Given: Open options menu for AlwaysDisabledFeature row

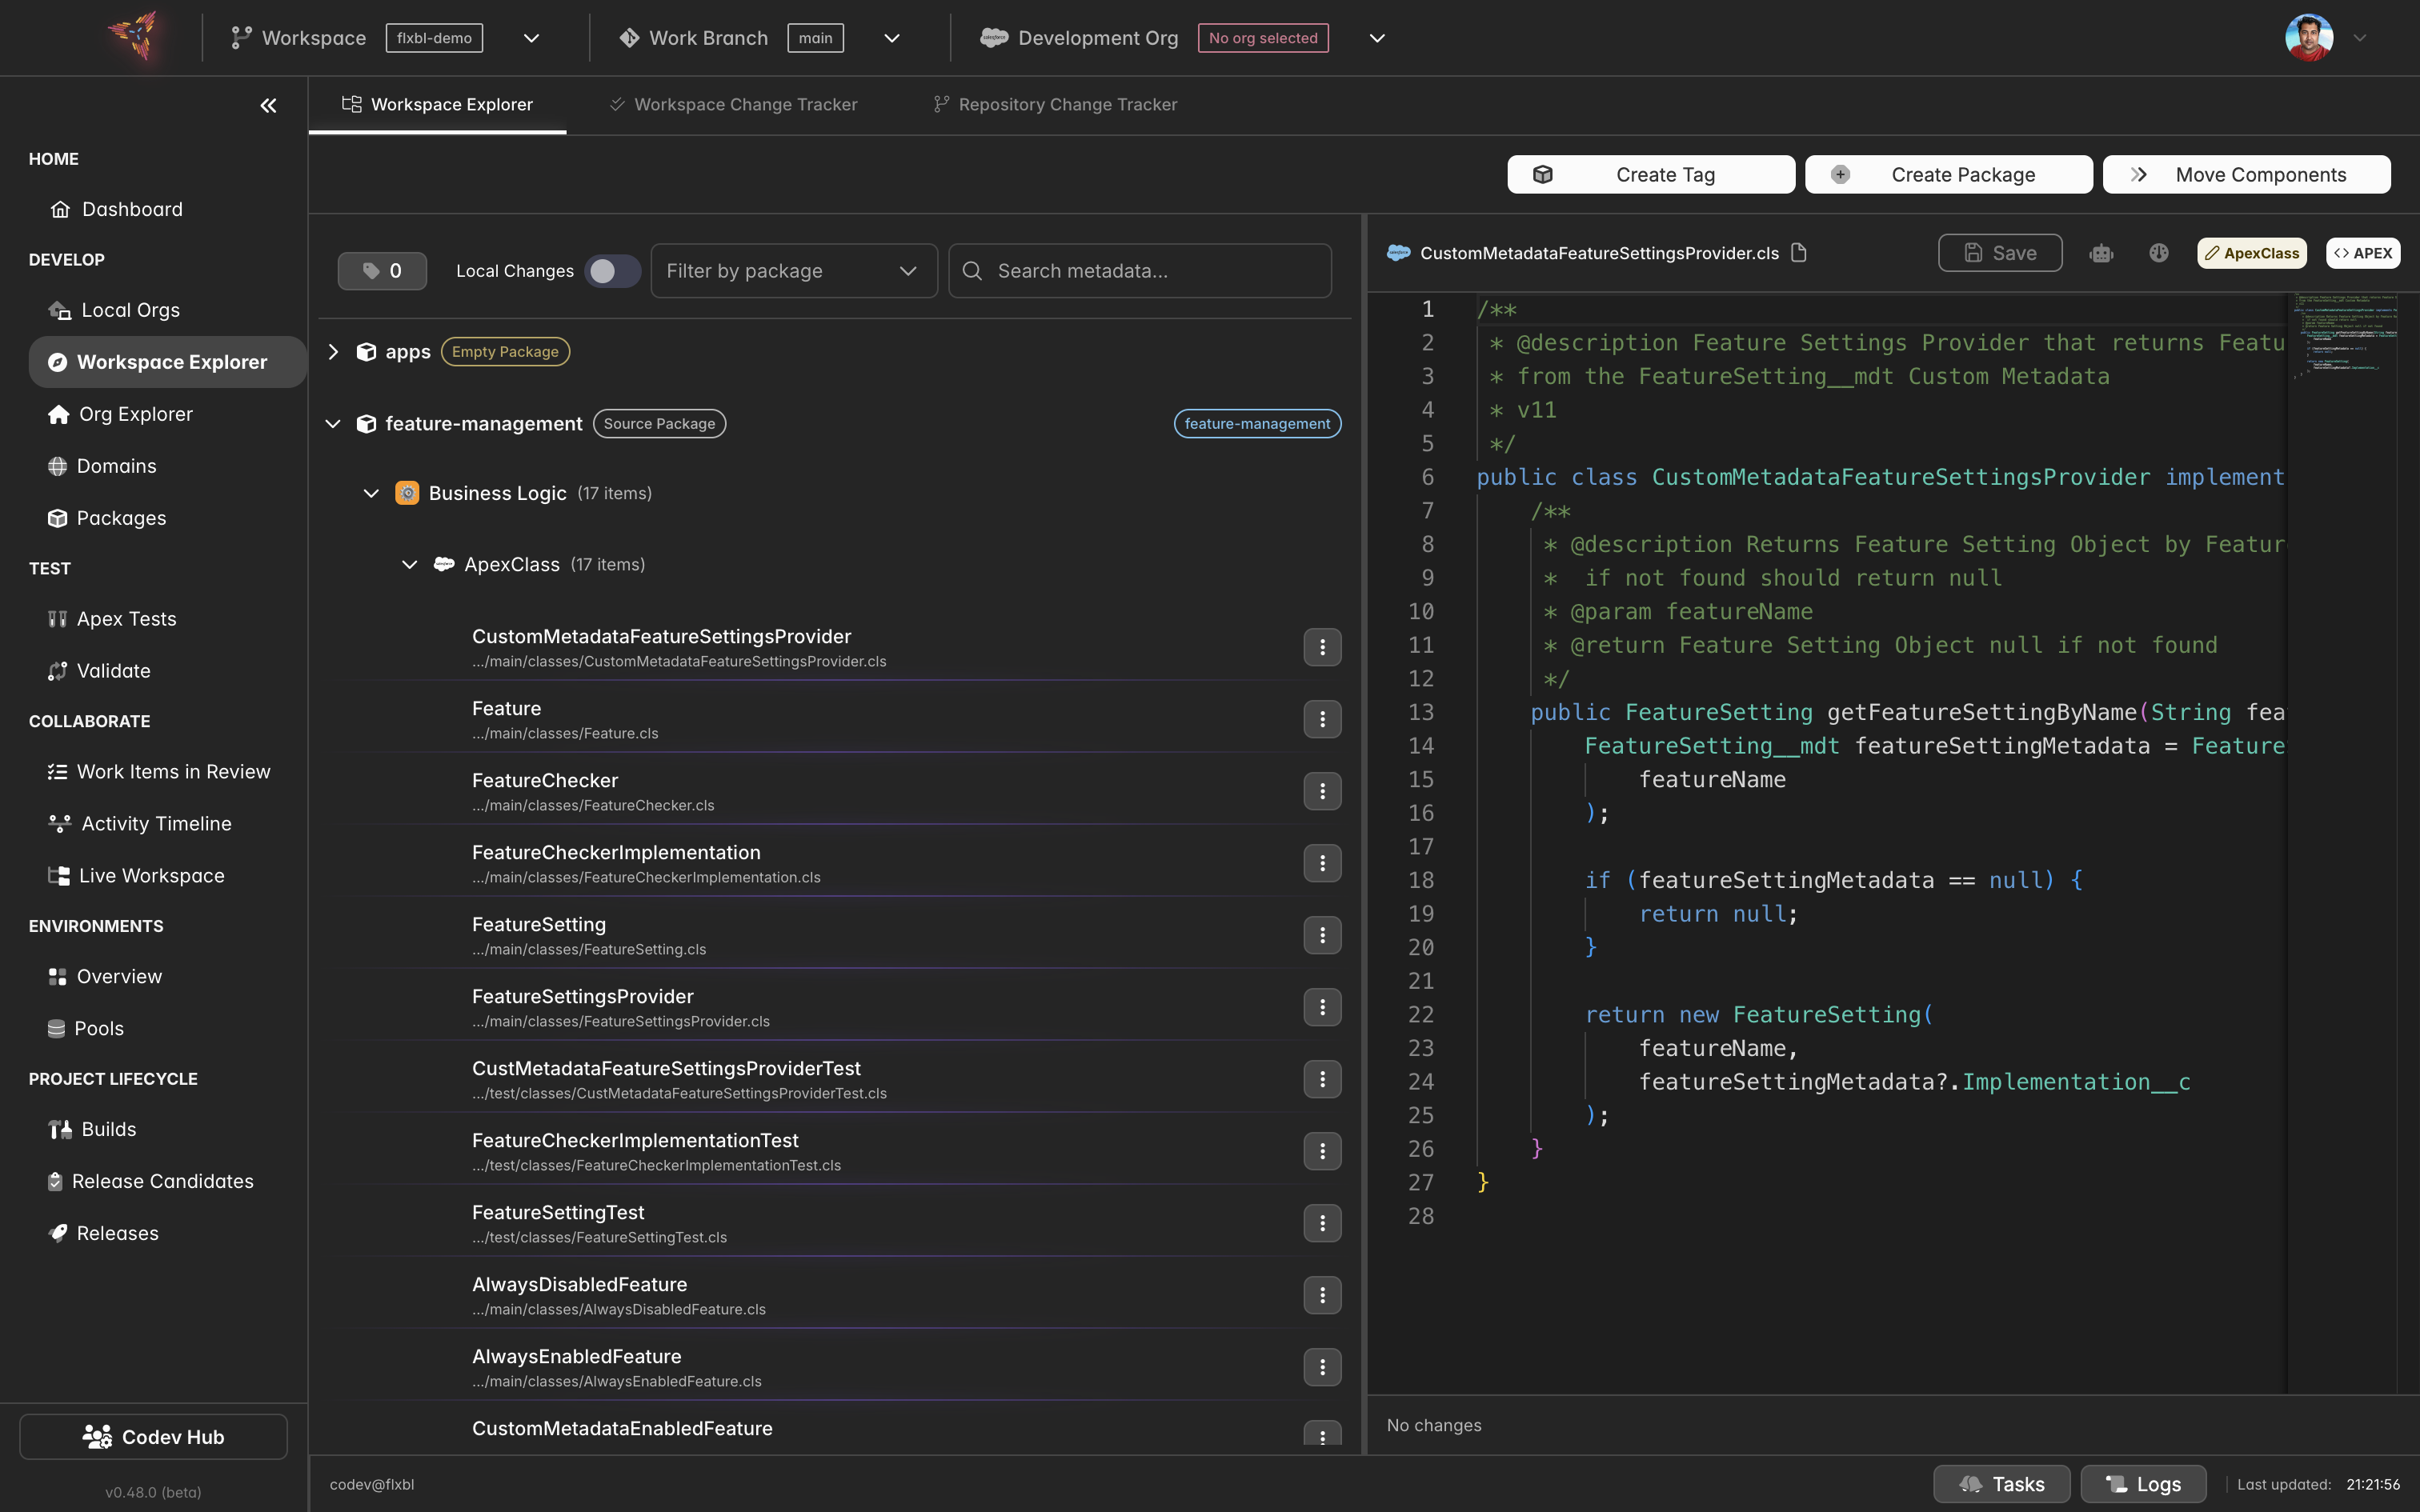Looking at the screenshot, I should 1322,1295.
